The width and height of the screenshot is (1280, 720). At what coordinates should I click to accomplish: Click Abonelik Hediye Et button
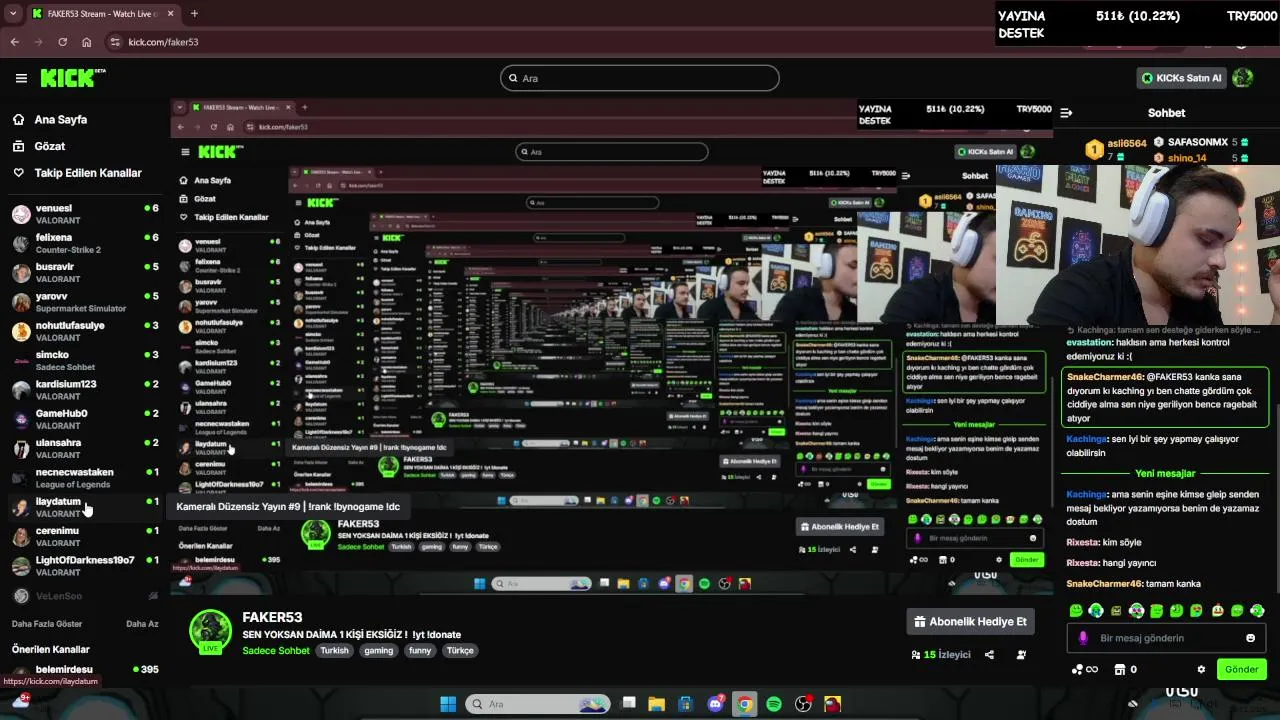click(x=970, y=622)
